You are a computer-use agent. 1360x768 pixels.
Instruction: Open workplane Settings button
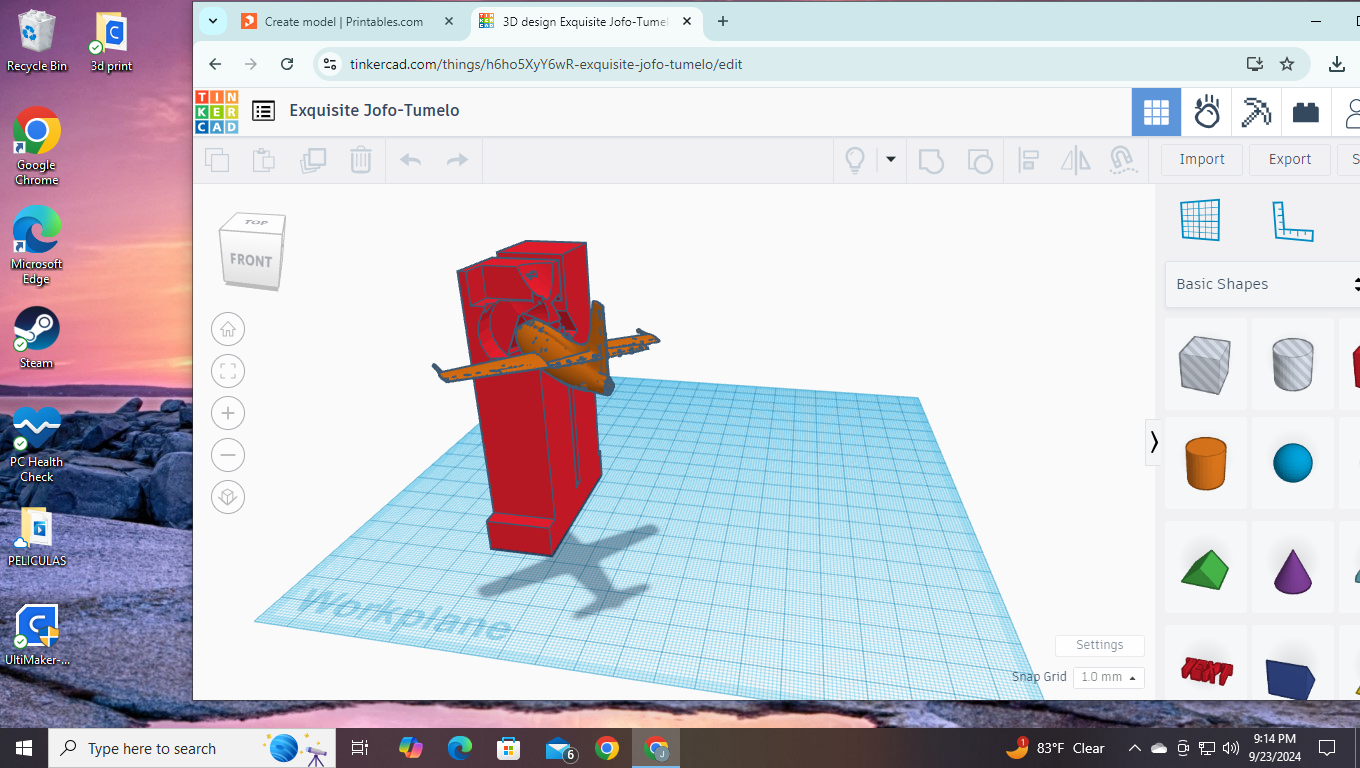(x=1099, y=645)
